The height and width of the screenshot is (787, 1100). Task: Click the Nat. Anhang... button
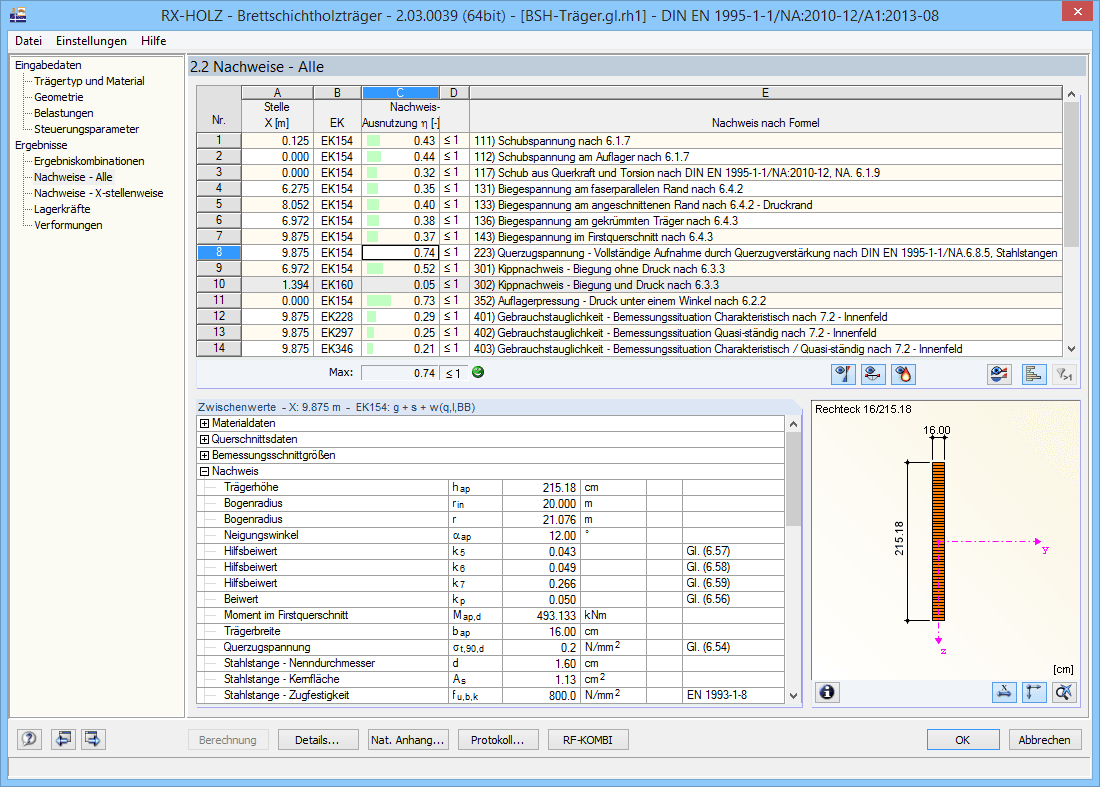point(408,740)
